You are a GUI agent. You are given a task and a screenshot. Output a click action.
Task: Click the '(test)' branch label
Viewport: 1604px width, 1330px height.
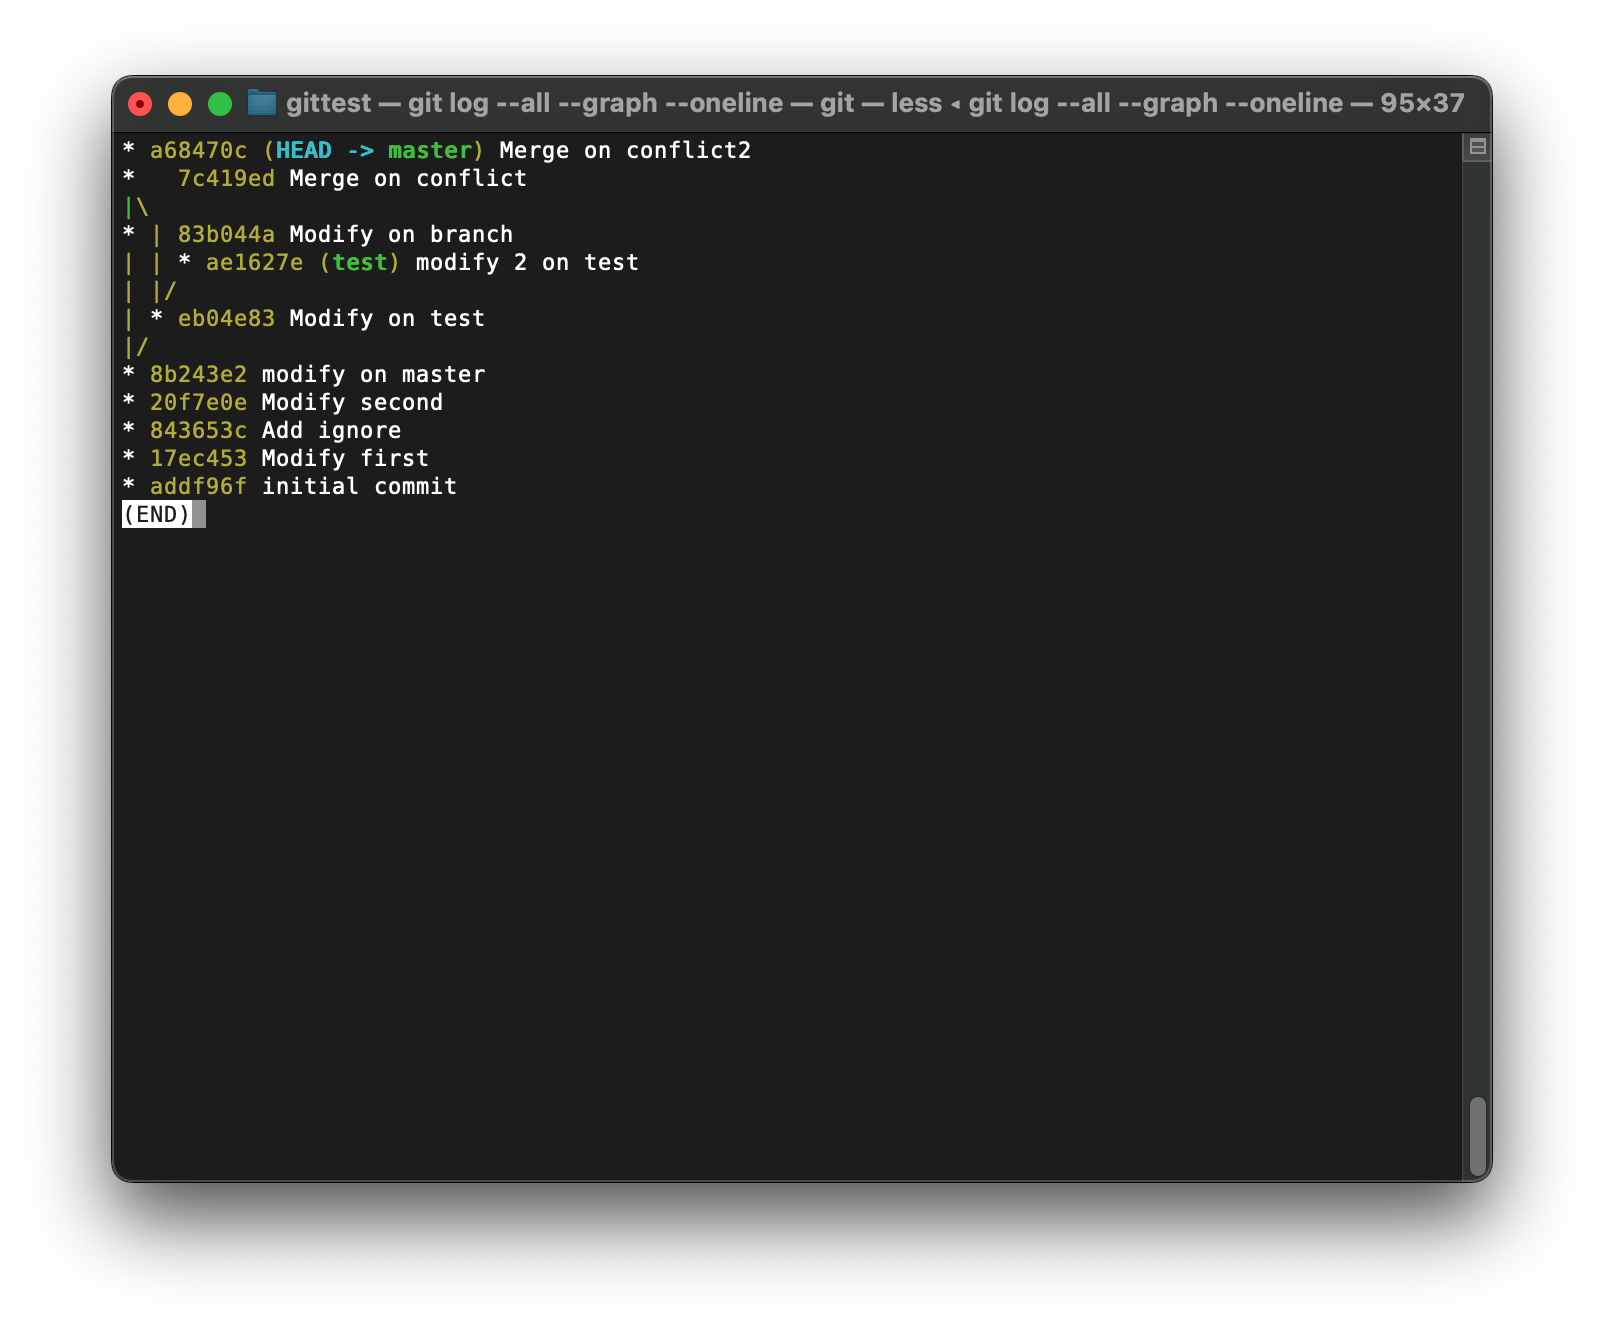pos(360,262)
